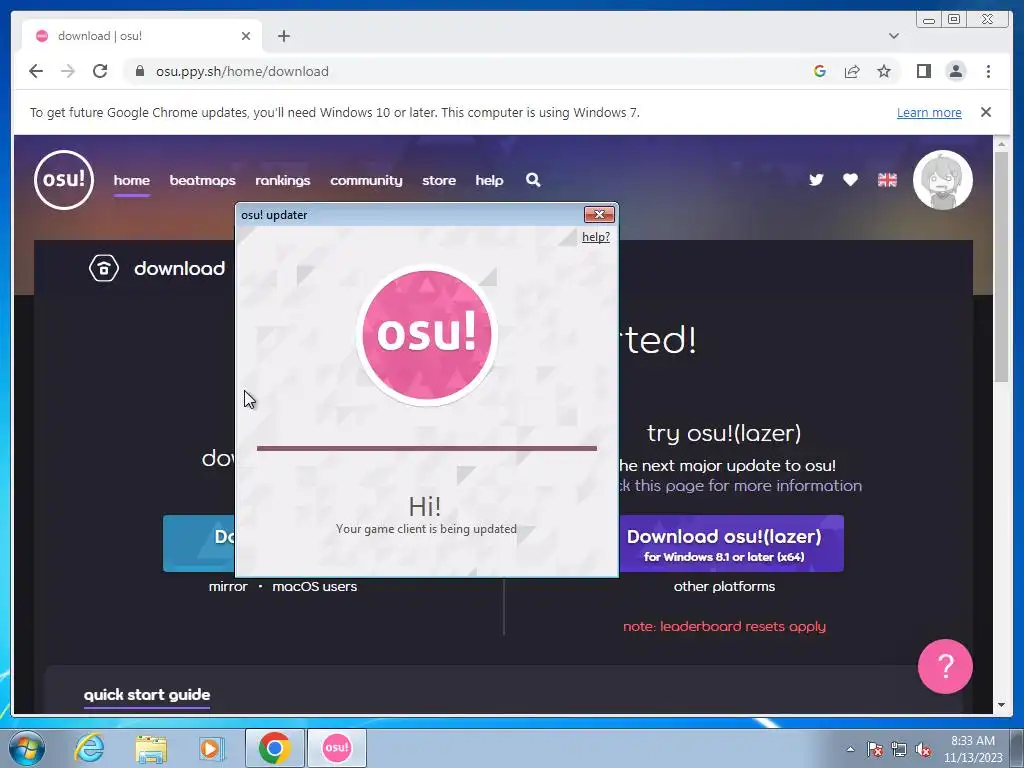Open the media player taskbar icon

pyautogui.click(x=210, y=748)
